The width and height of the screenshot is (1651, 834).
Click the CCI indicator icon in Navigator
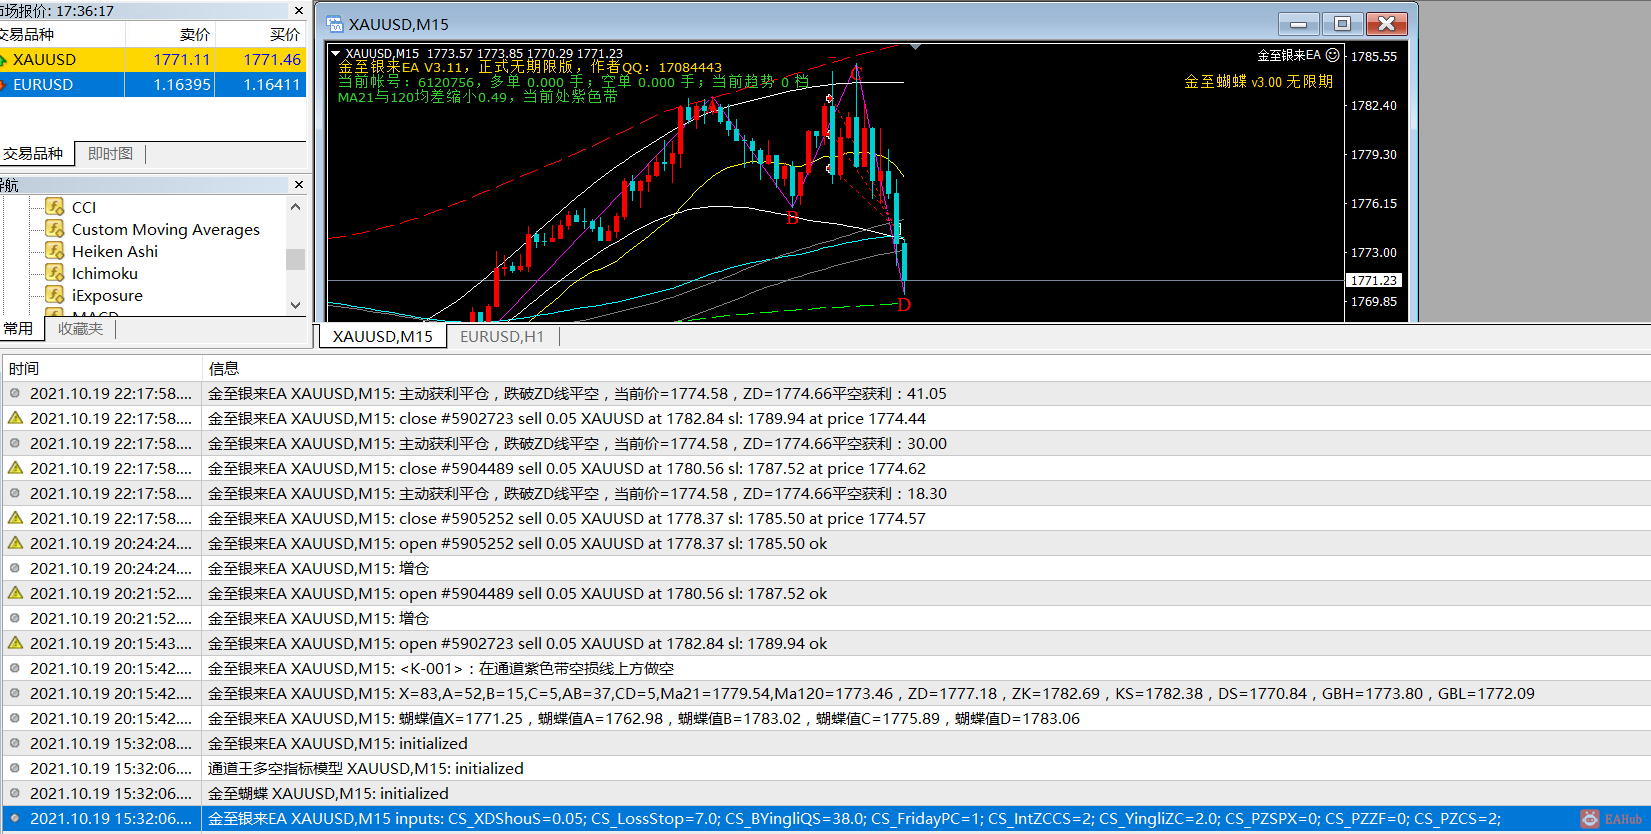point(55,207)
